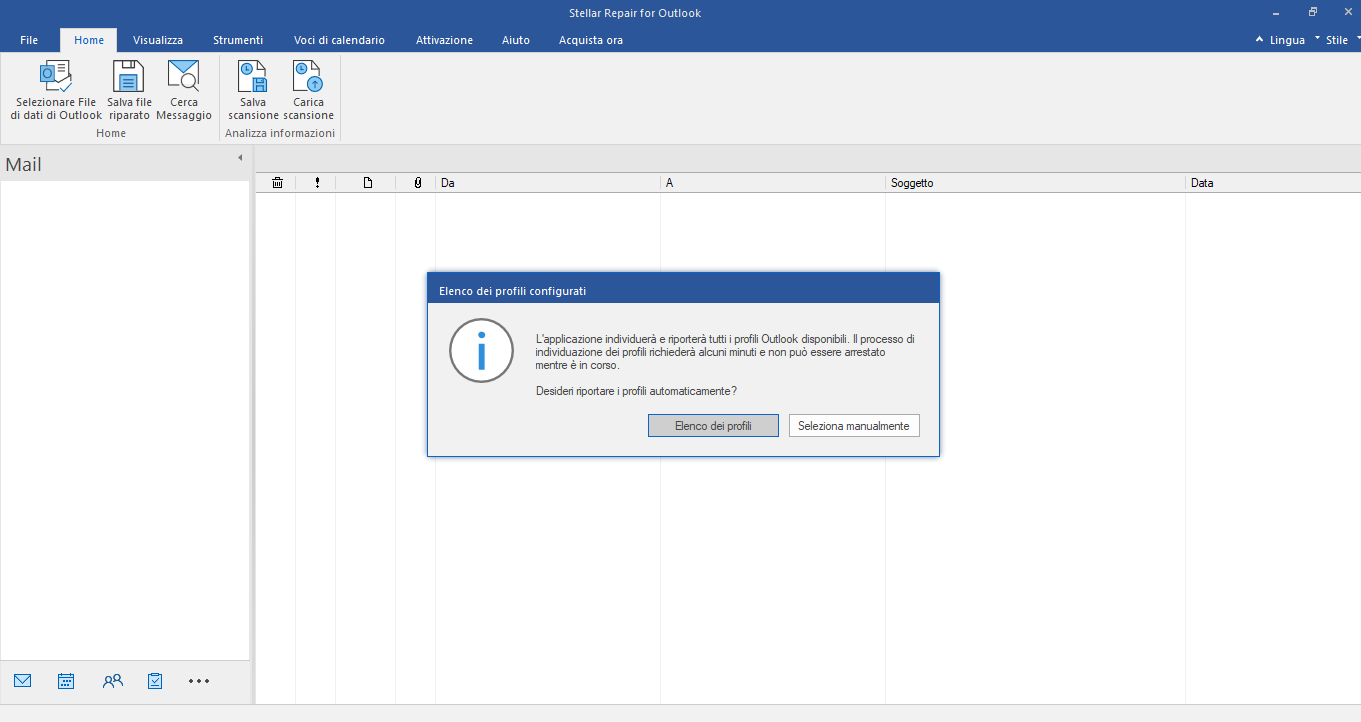Open tasks clipboard icon in bottom pane

(x=155, y=681)
